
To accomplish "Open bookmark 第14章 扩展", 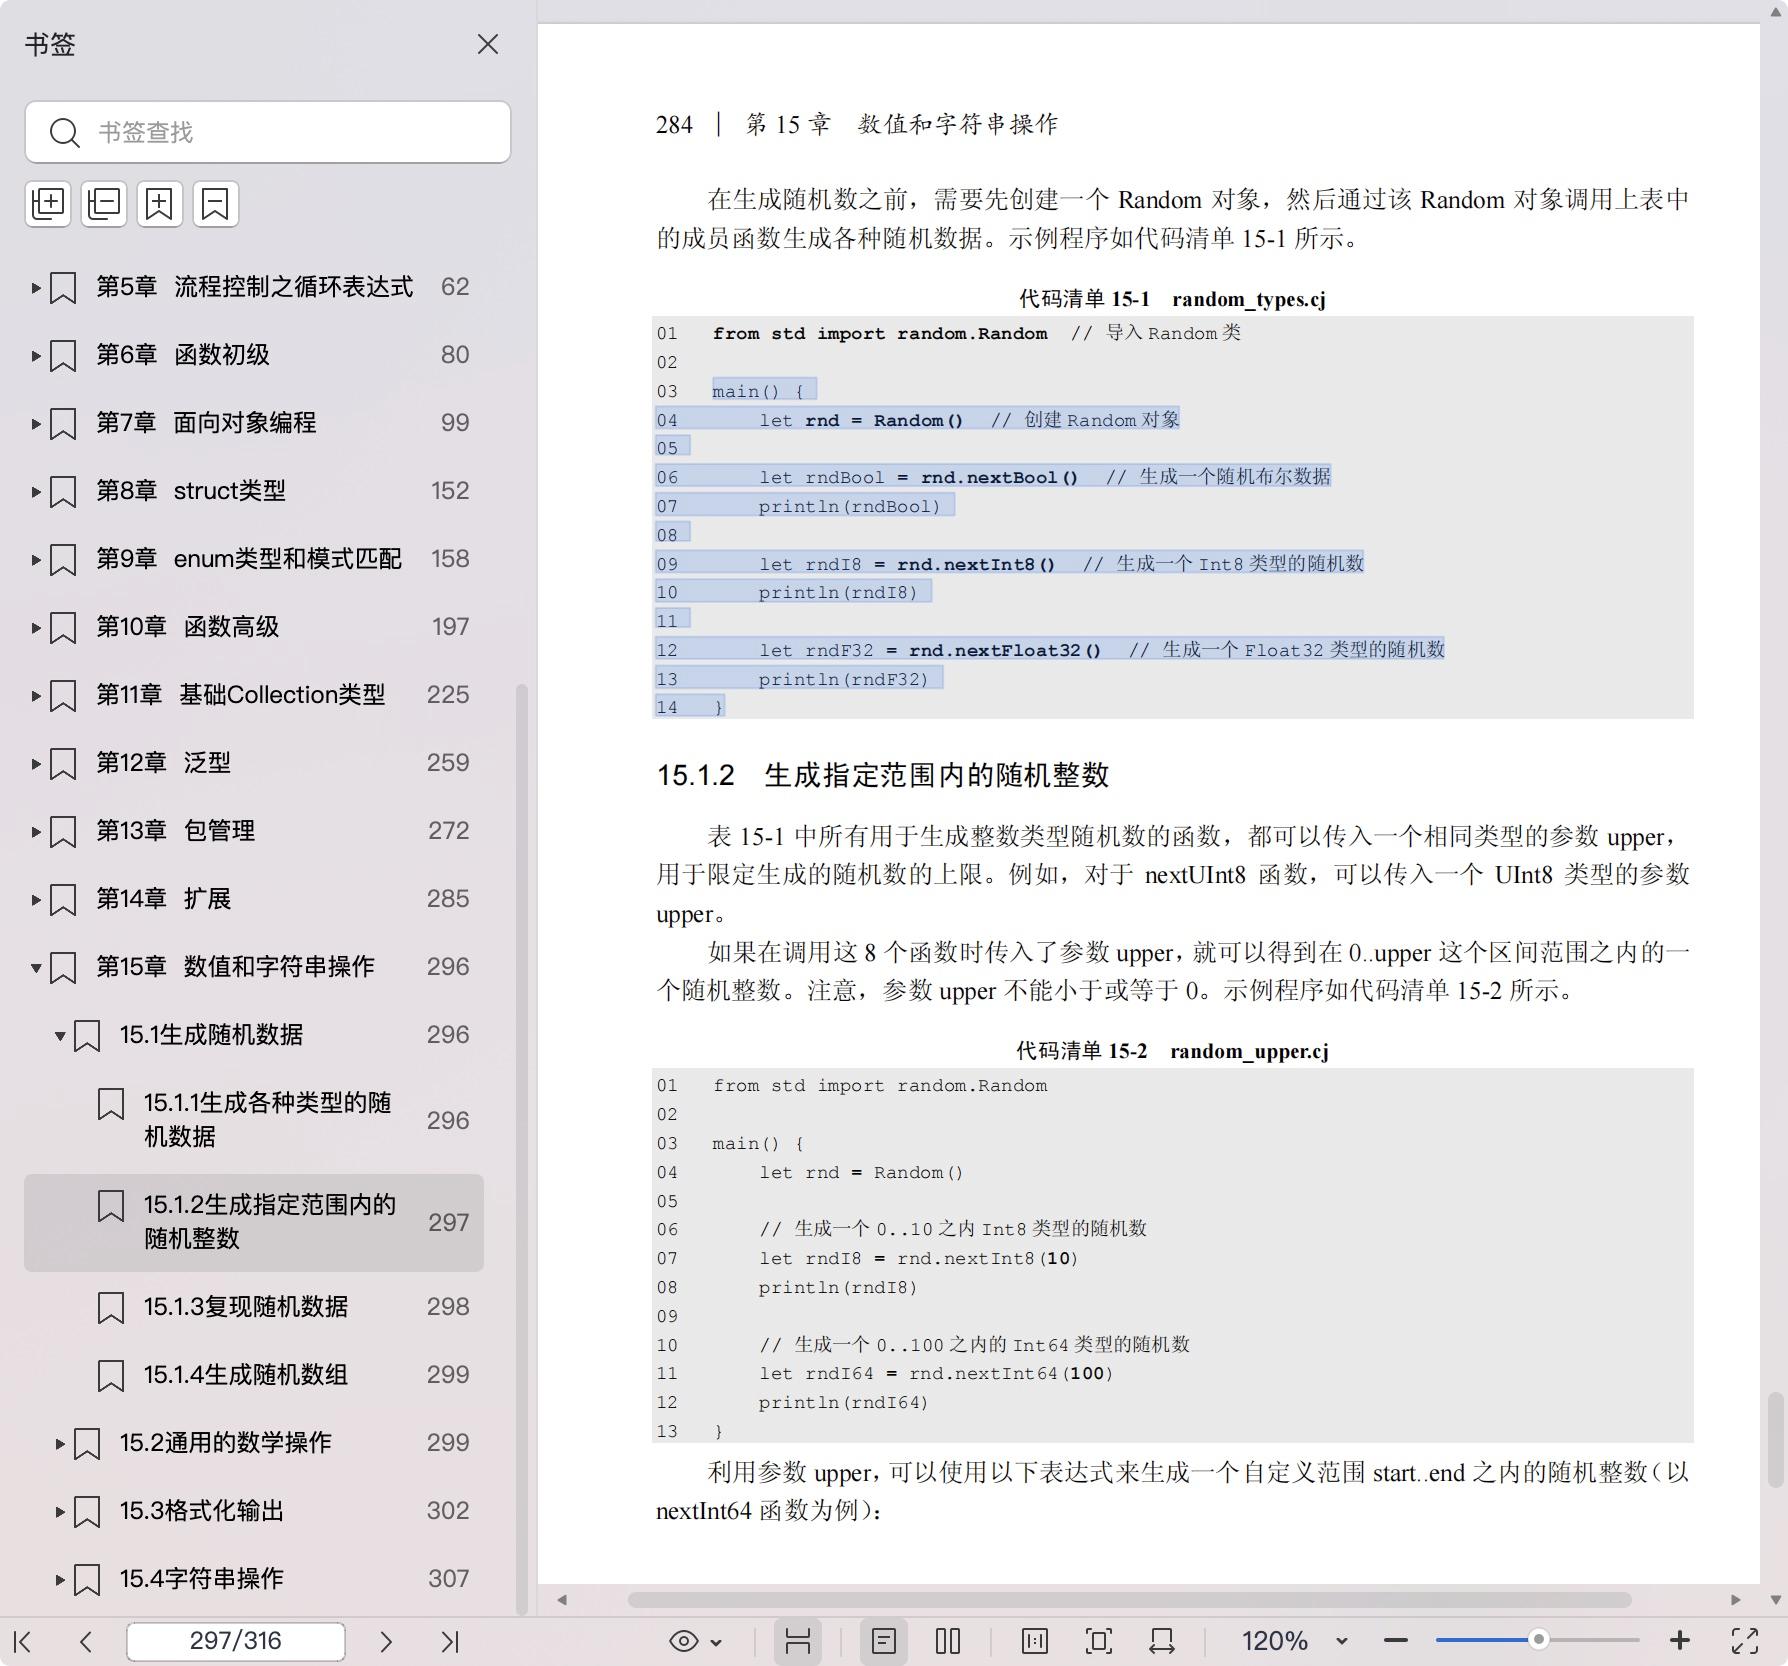I will [x=164, y=899].
